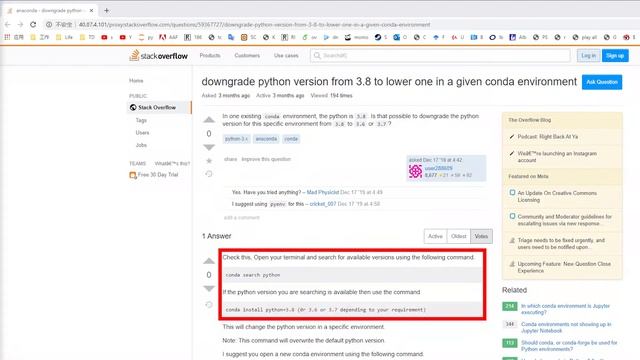Click add a comment link
This screenshot has width=640, height=360.
coord(242,218)
